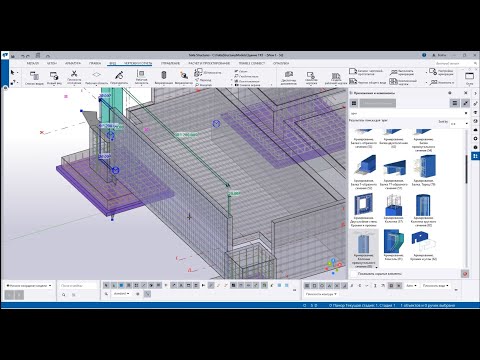
Task: Select the Плоскости отсечения clip planes scissors tool
Action: point(74,78)
